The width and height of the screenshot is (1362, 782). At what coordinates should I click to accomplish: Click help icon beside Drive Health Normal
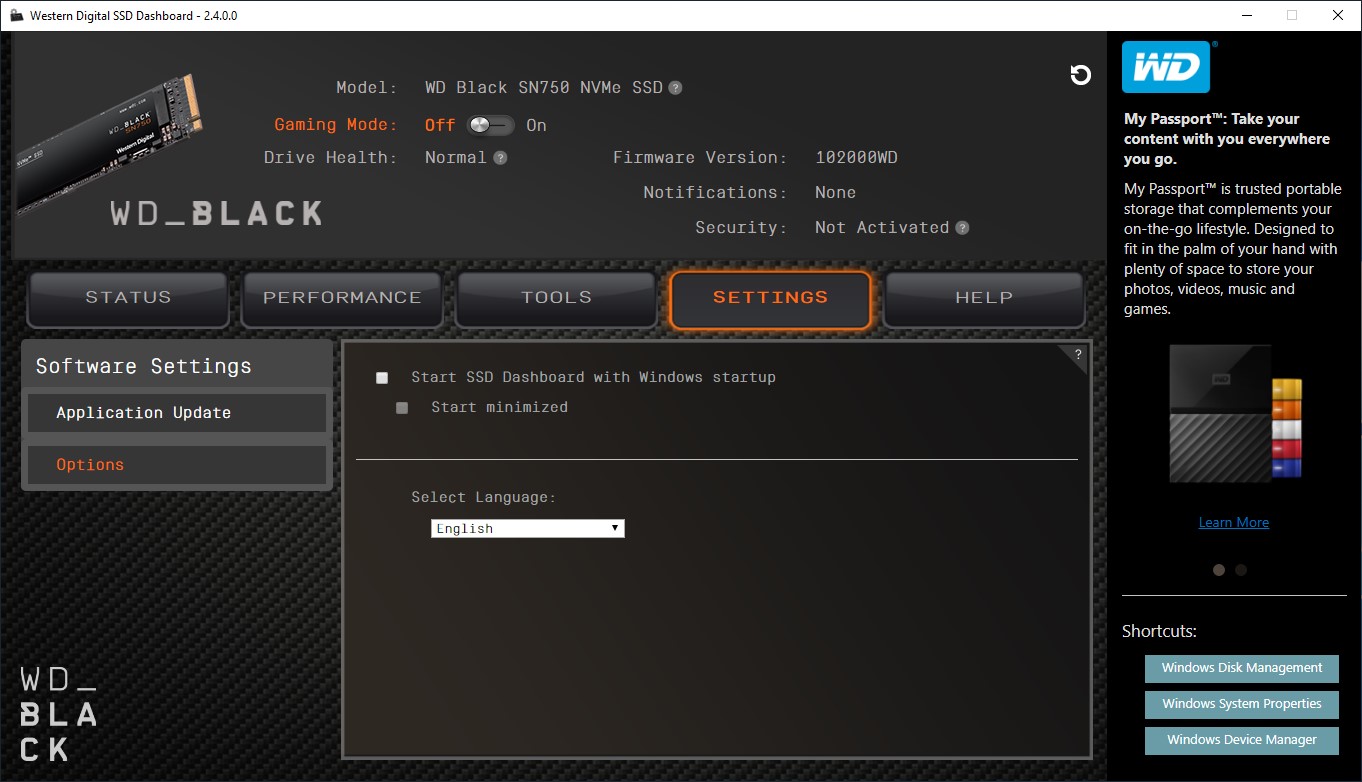click(500, 158)
